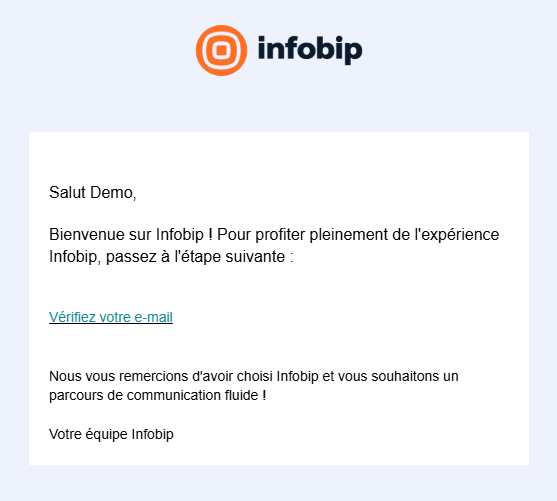Click the word e-mail in the link
Image resolution: width=557 pixels, height=501 pixels.
153,317
